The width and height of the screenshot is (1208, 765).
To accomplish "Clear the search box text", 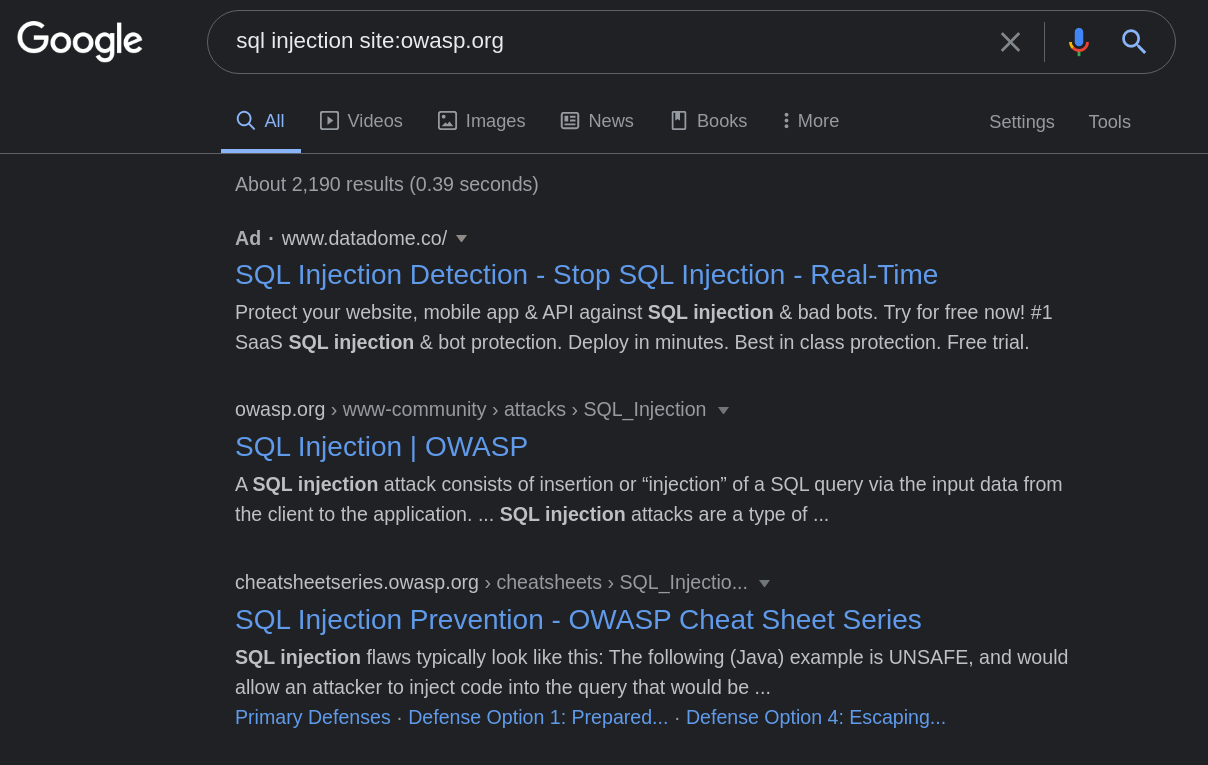I will coord(1010,42).
